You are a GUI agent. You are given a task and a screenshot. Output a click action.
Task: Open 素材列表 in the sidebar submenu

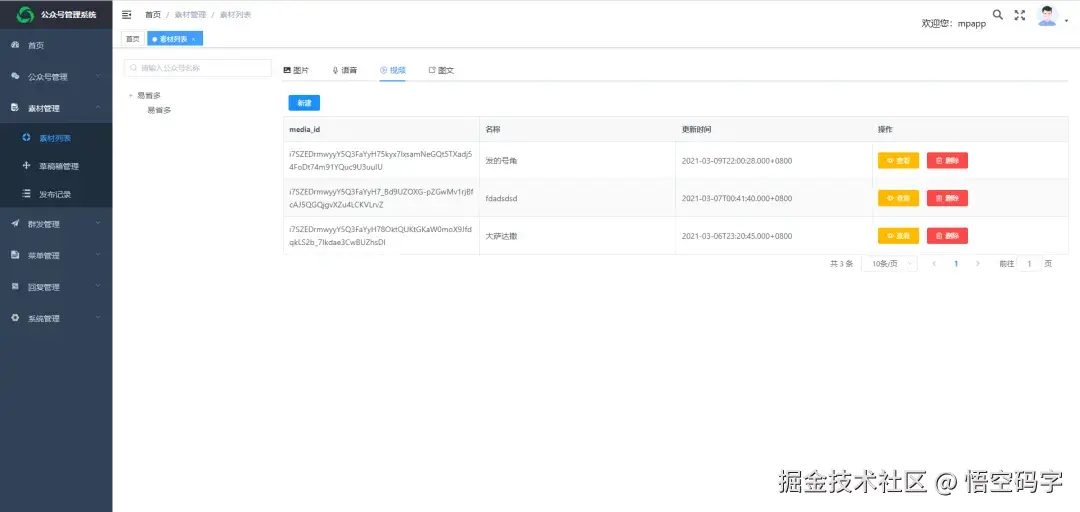coord(56,138)
